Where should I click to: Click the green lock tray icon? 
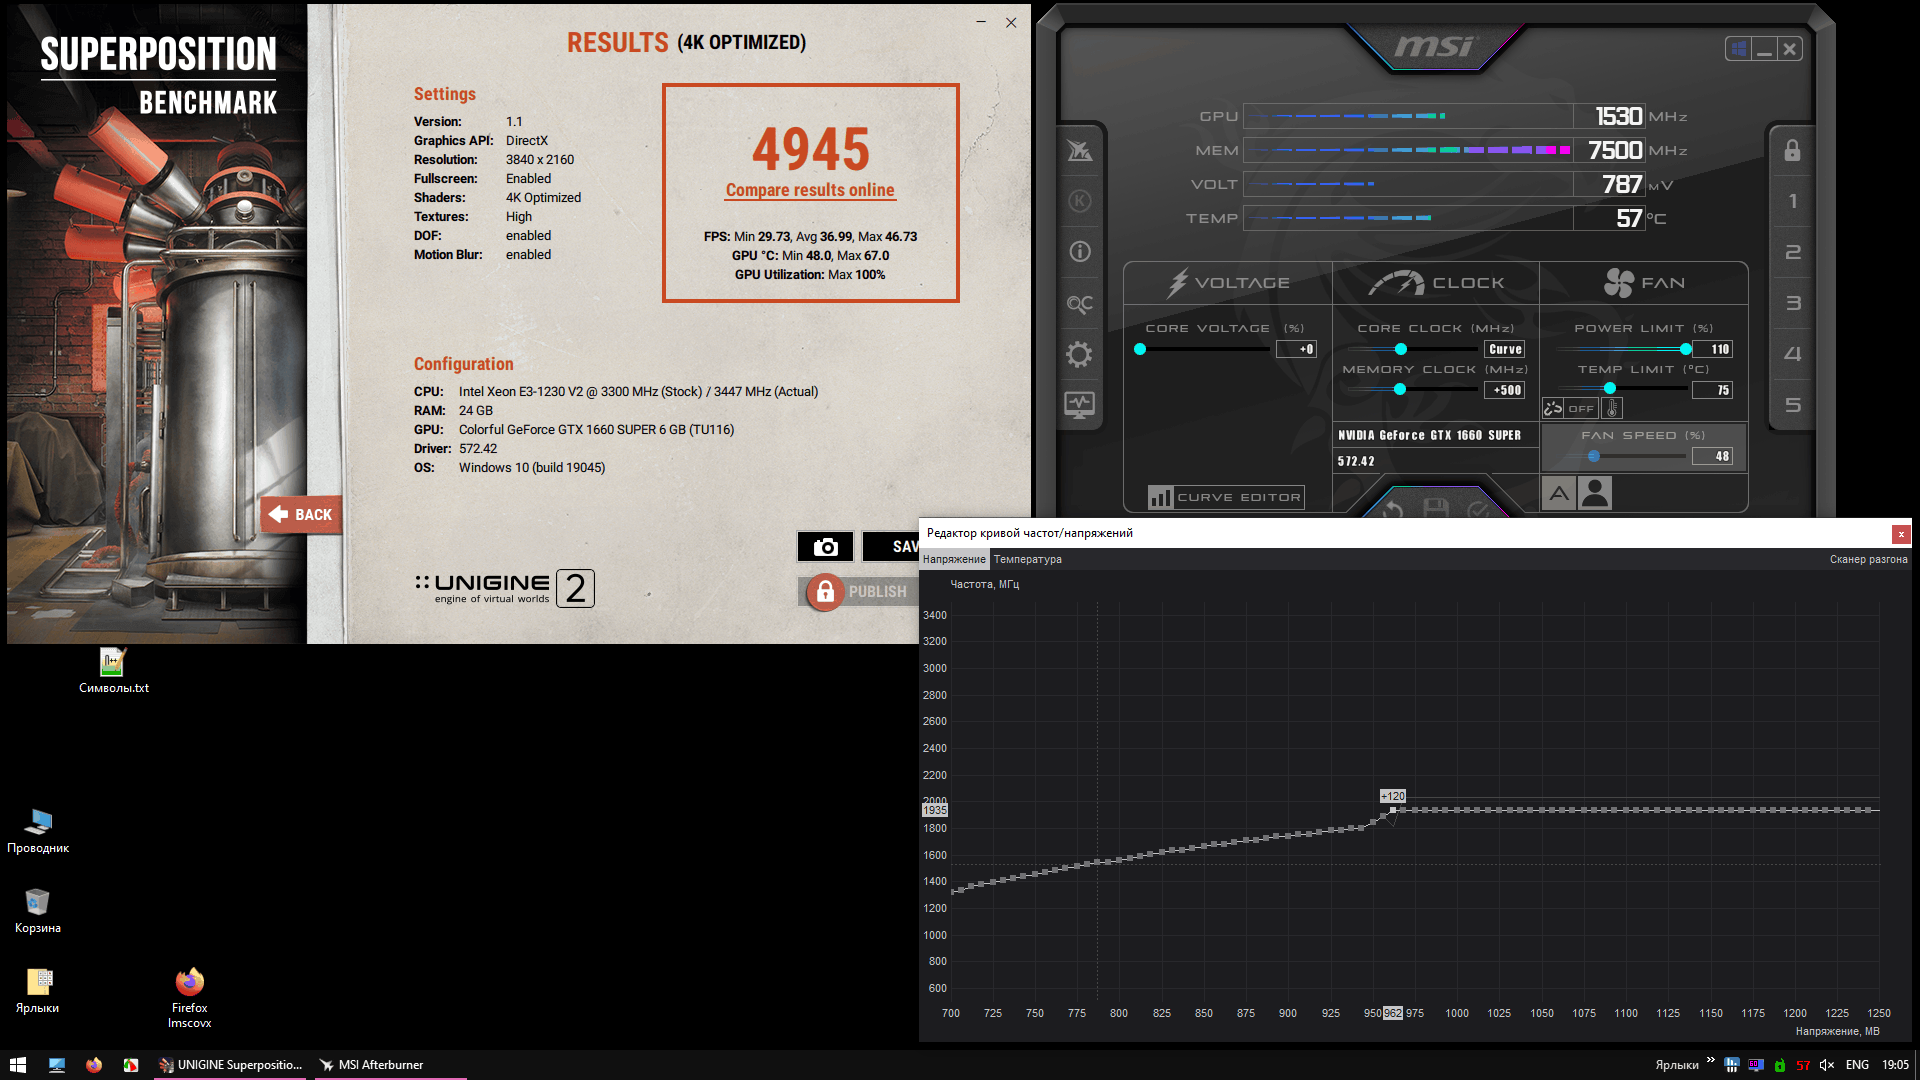1780,1065
